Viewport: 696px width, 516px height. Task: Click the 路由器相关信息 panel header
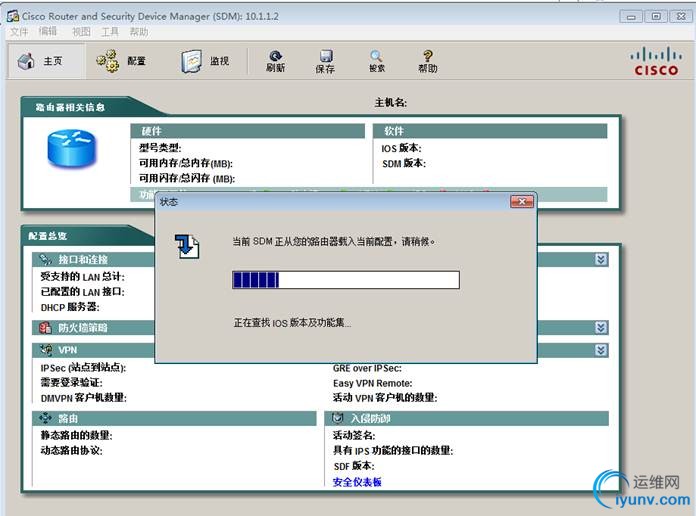[70, 107]
